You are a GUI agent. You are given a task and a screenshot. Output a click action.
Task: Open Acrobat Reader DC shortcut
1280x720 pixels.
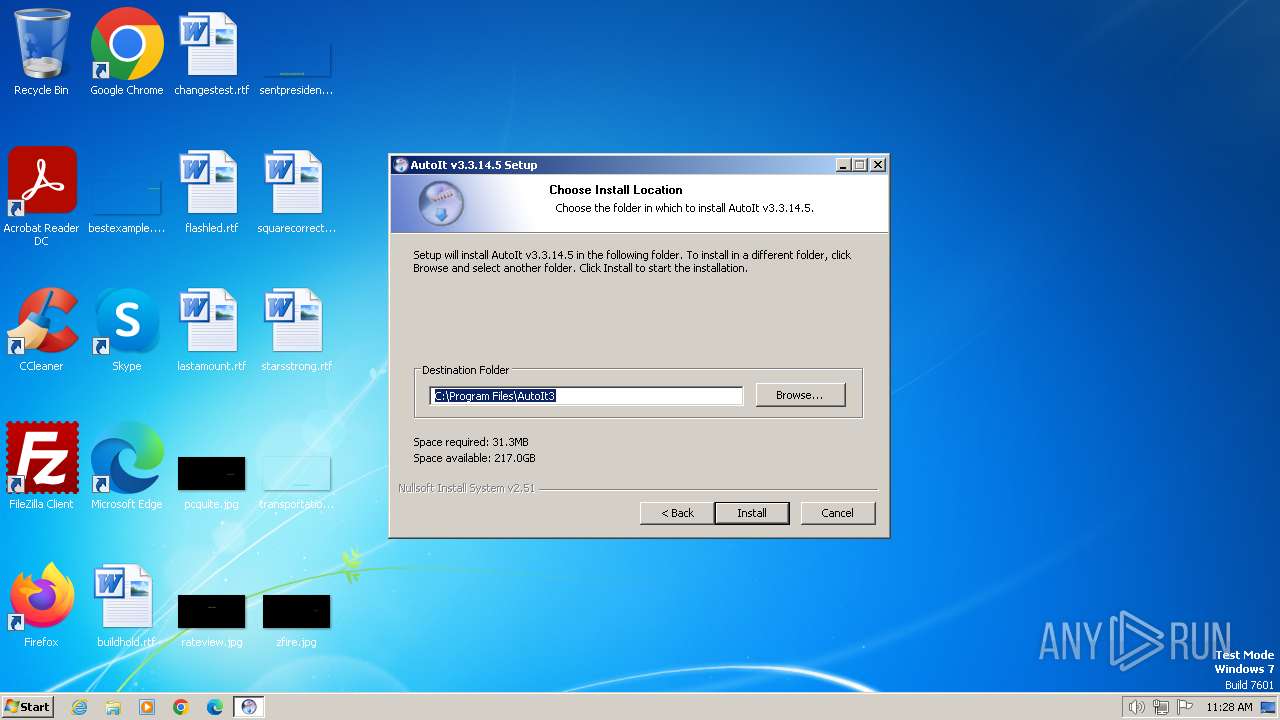(x=41, y=197)
